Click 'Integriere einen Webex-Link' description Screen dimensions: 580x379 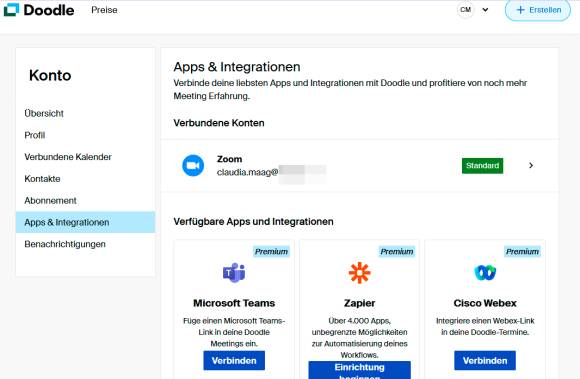[485, 326]
